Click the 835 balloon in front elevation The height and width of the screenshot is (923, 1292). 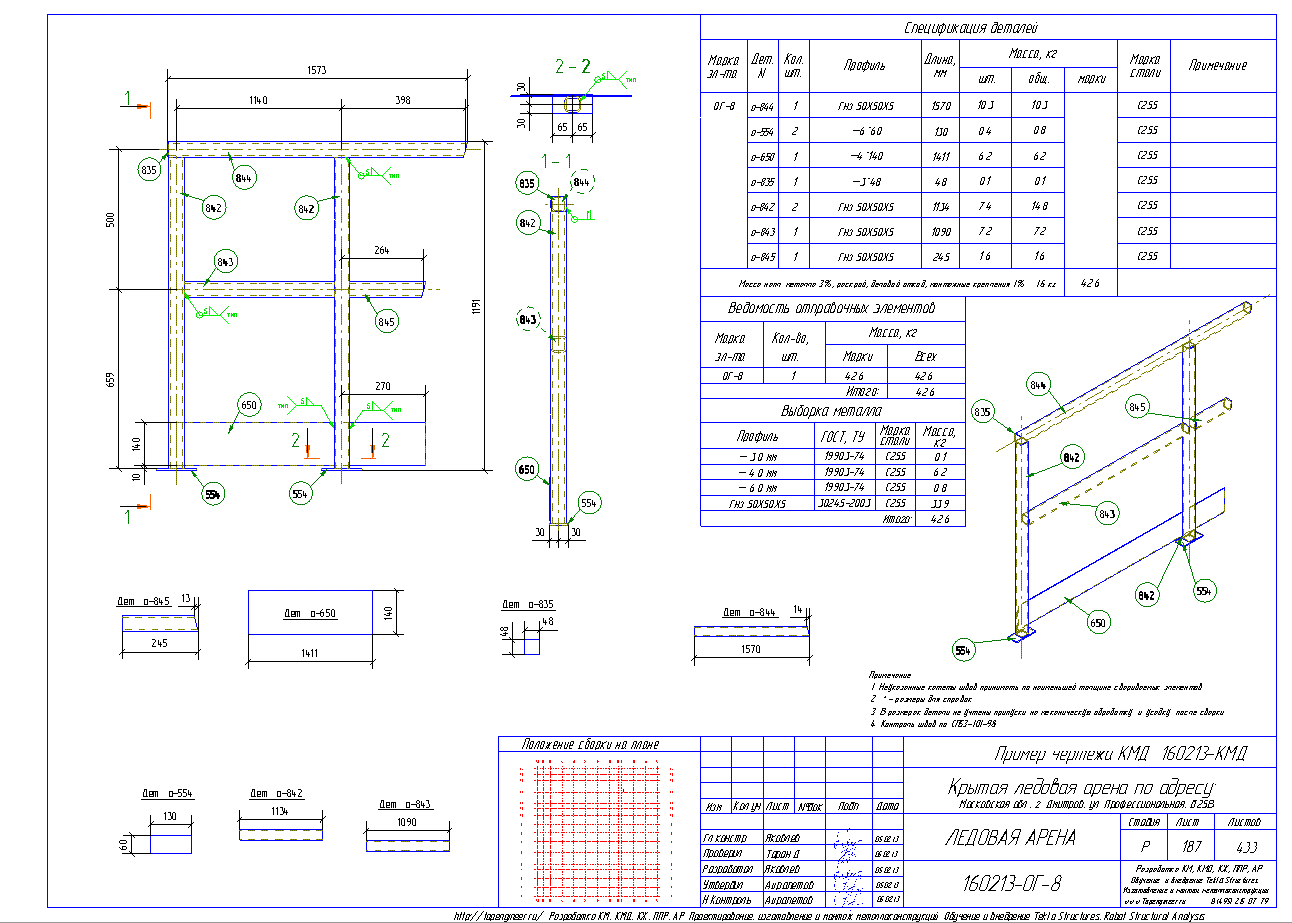tap(150, 170)
